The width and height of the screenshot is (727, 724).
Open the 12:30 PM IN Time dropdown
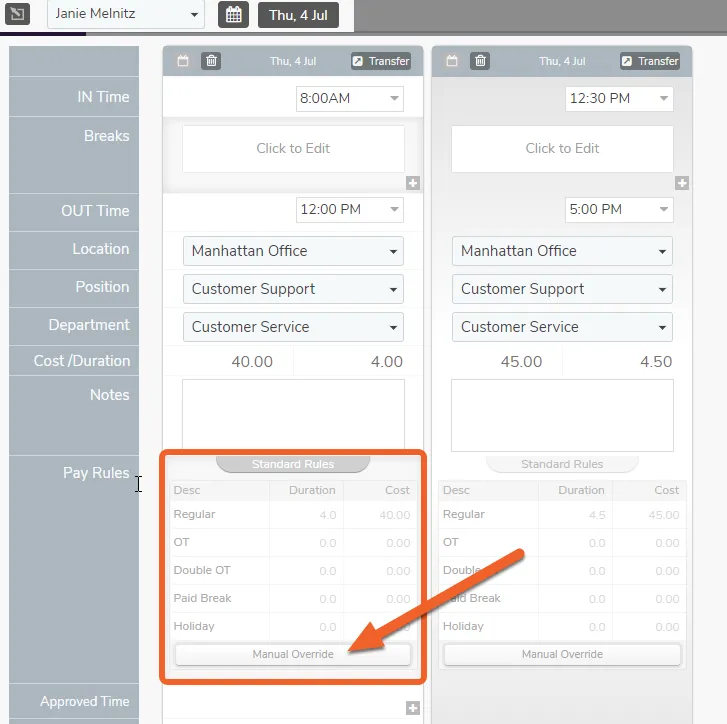[x=619, y=98]
